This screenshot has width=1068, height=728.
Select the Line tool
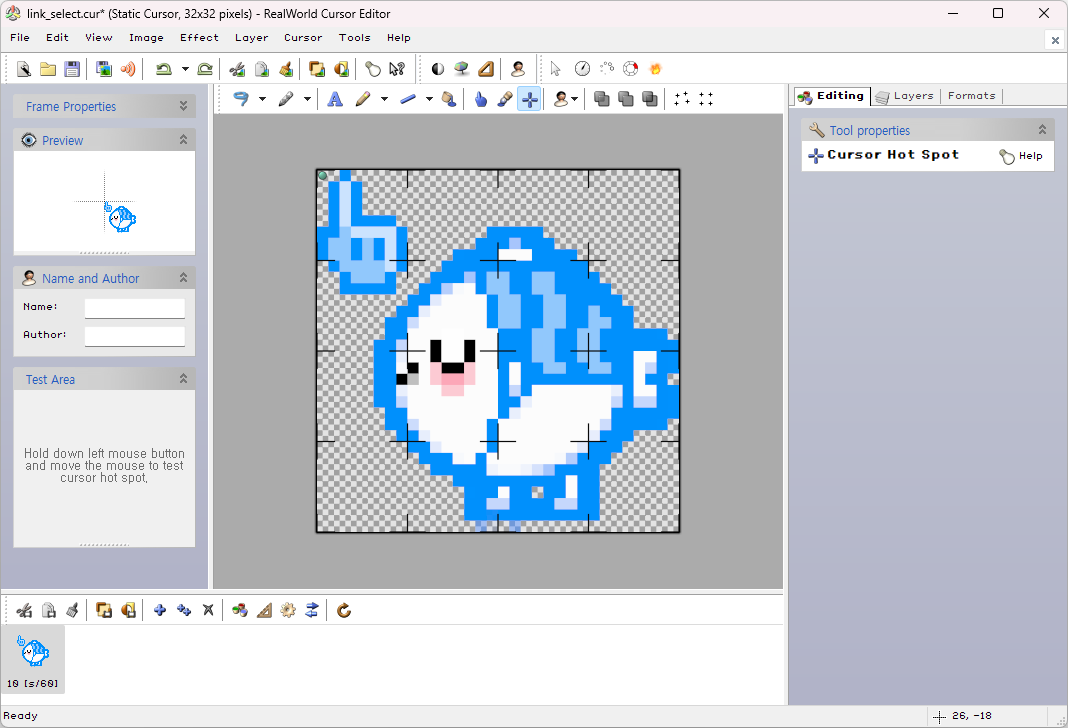(x=408, y=99)
